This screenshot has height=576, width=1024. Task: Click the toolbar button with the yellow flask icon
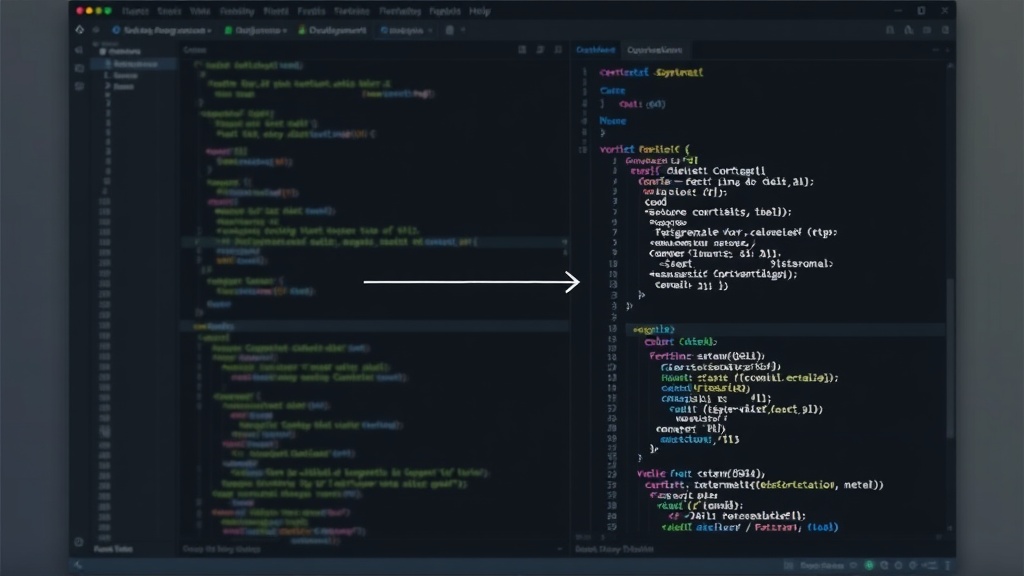click(332, 30)
